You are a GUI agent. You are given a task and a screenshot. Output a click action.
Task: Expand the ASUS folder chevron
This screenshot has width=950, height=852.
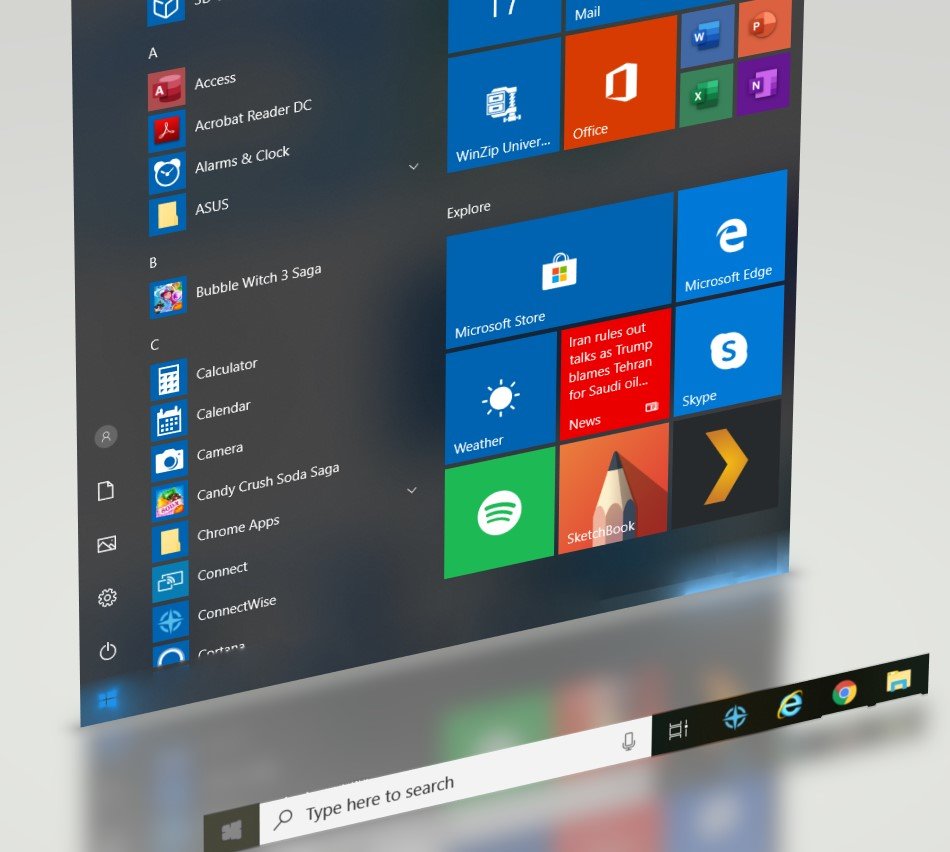pos(413,166)
